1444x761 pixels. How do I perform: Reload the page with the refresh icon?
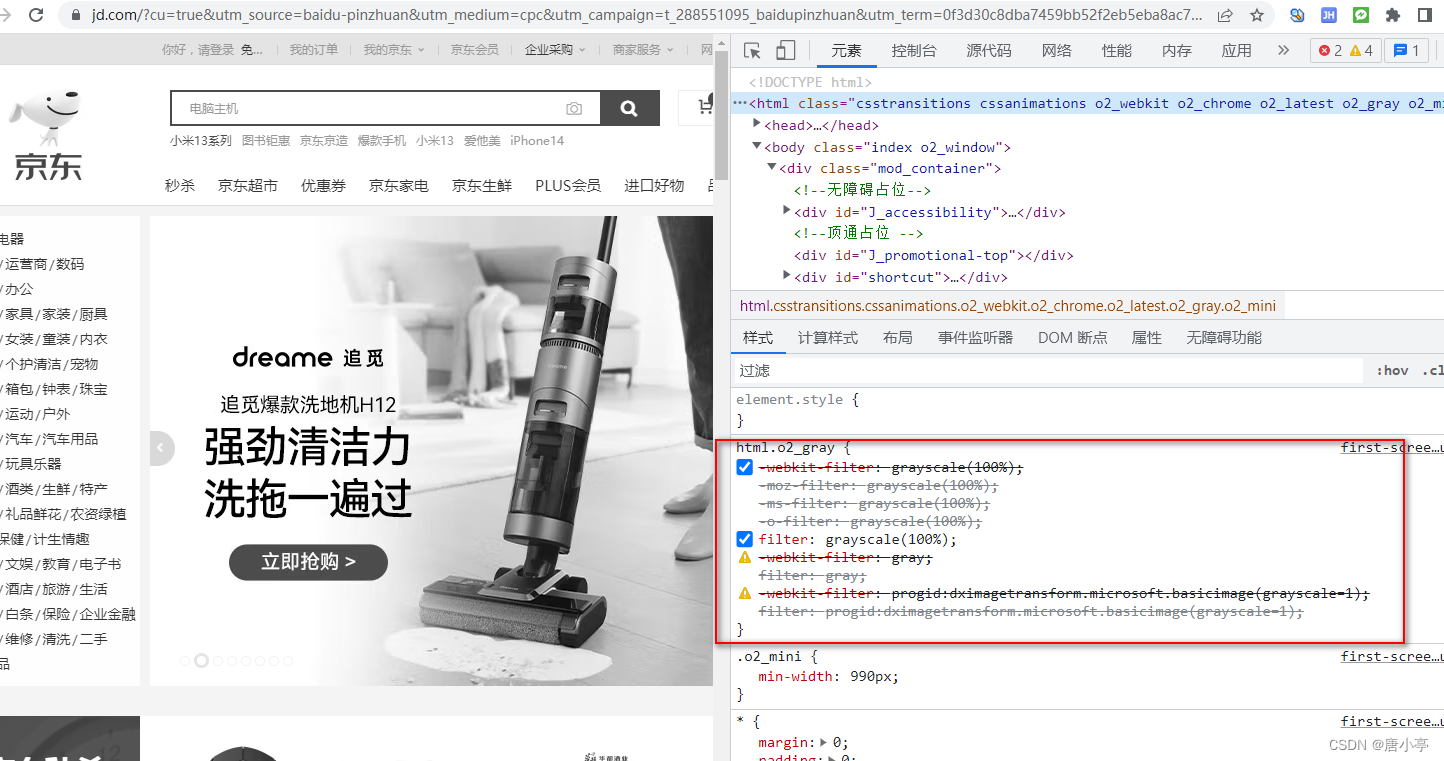click(x=36, y=15)
